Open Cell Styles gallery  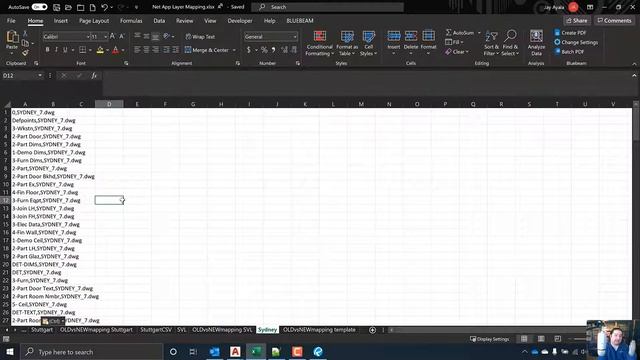point(368,43)
